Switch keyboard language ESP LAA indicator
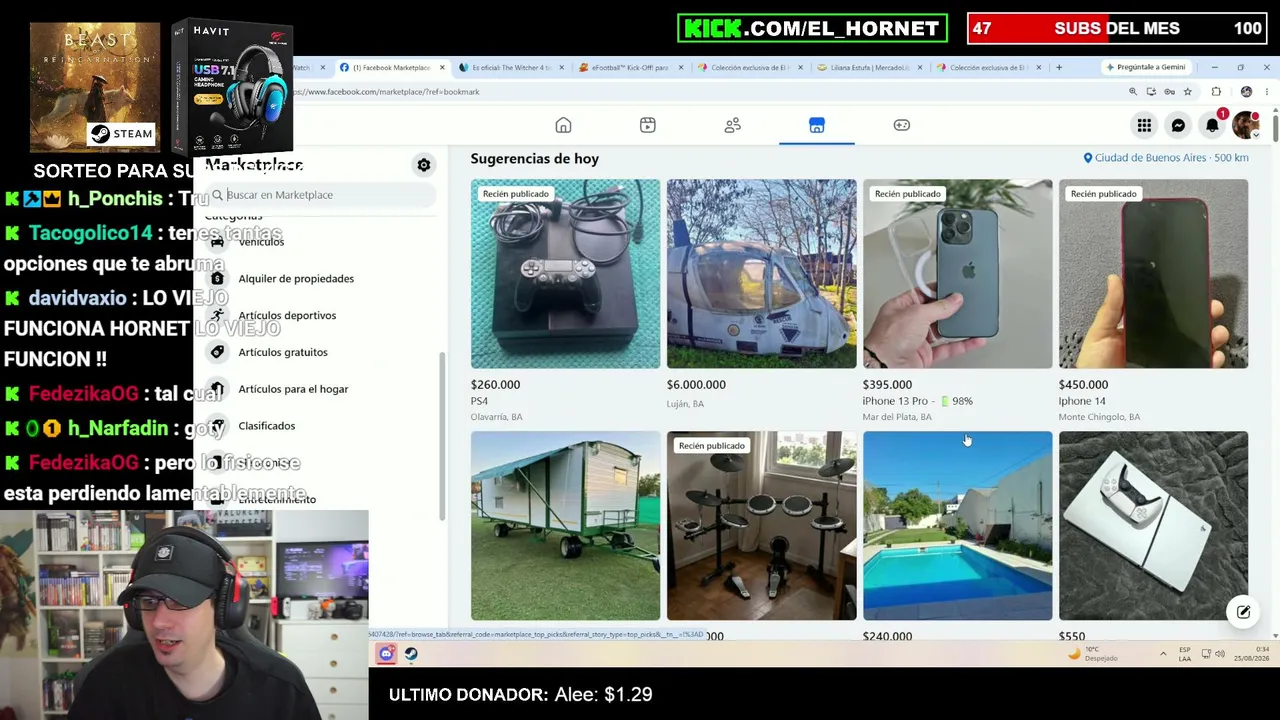Image resolution: width=1280 pixels, height=720 pixels. coord(1185,654)
